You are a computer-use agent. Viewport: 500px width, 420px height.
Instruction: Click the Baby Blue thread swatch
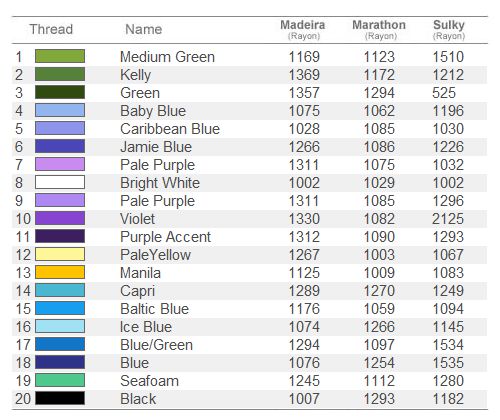[60, 110]
